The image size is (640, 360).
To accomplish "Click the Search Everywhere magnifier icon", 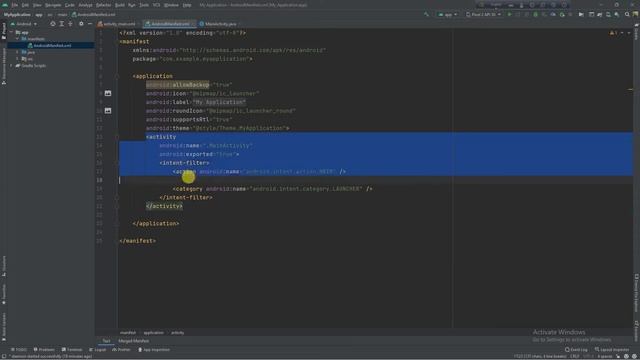I will 627,14.
